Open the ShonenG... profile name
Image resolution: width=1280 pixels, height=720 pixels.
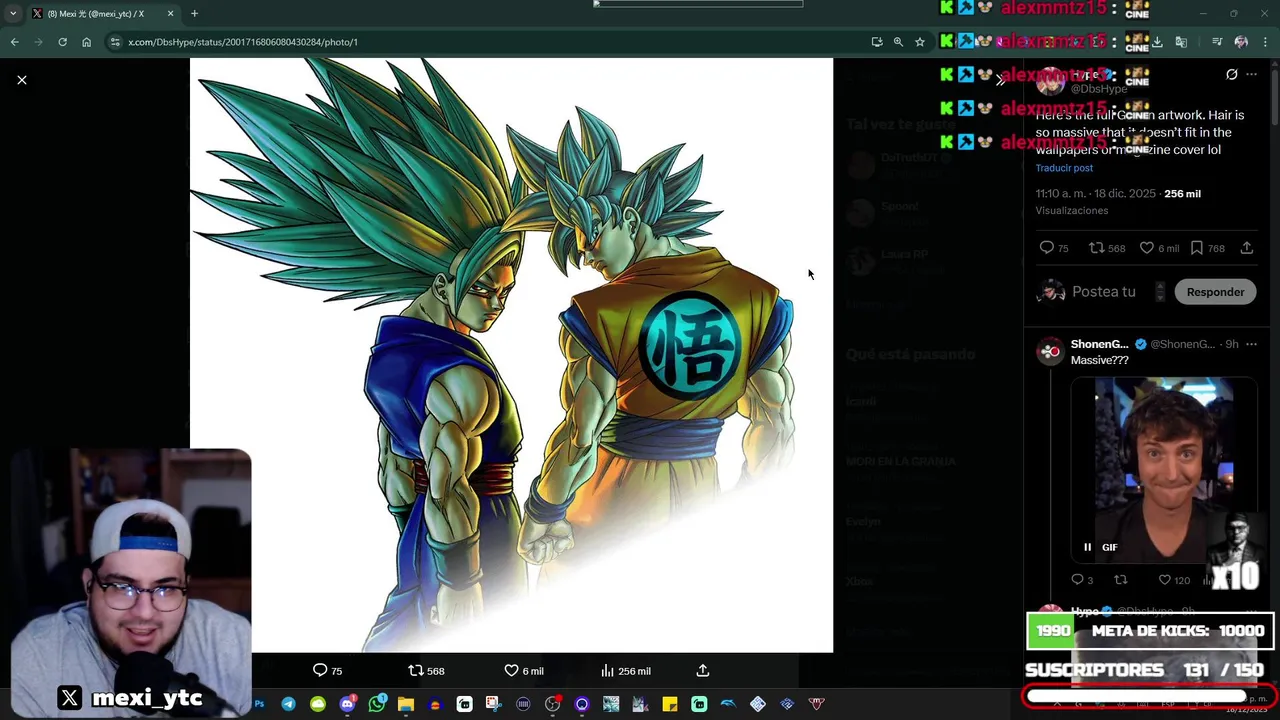pos(1099,344)
